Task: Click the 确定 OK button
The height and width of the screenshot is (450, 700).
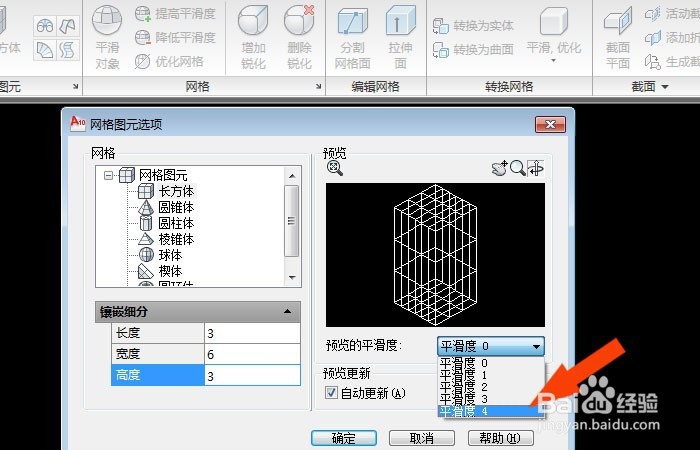Action: pos(344,438)
